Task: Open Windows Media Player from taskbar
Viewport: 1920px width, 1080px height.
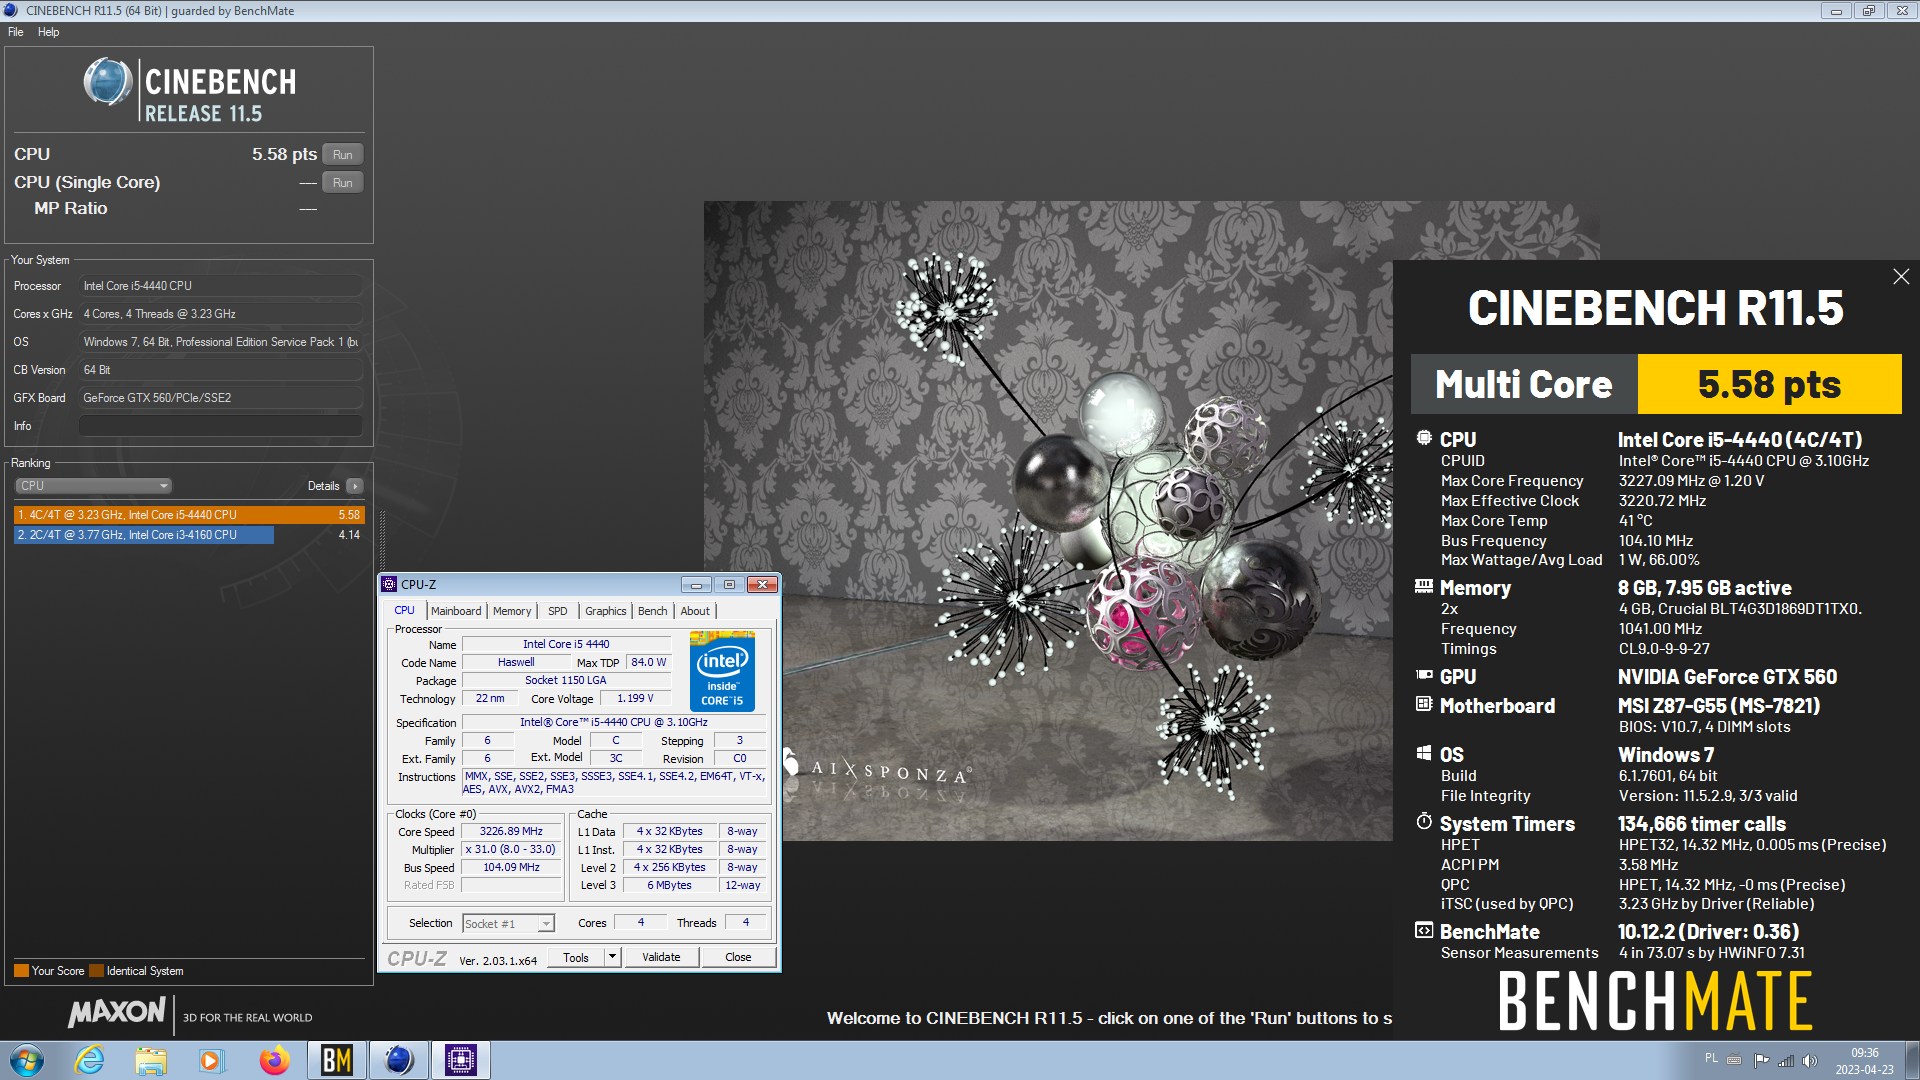Action: (211, 1061)
